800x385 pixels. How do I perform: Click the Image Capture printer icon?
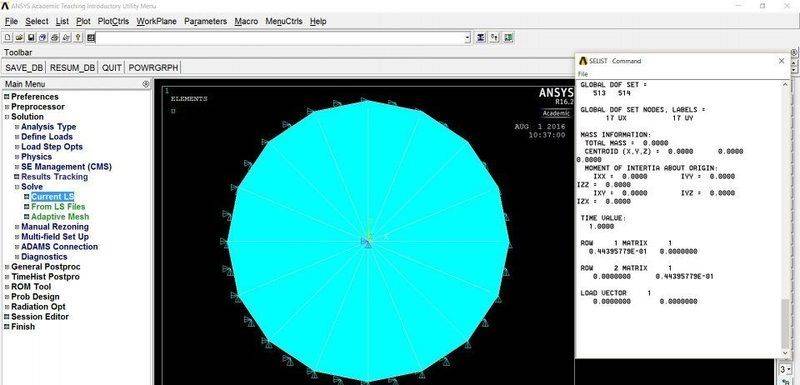coord(55,38)
